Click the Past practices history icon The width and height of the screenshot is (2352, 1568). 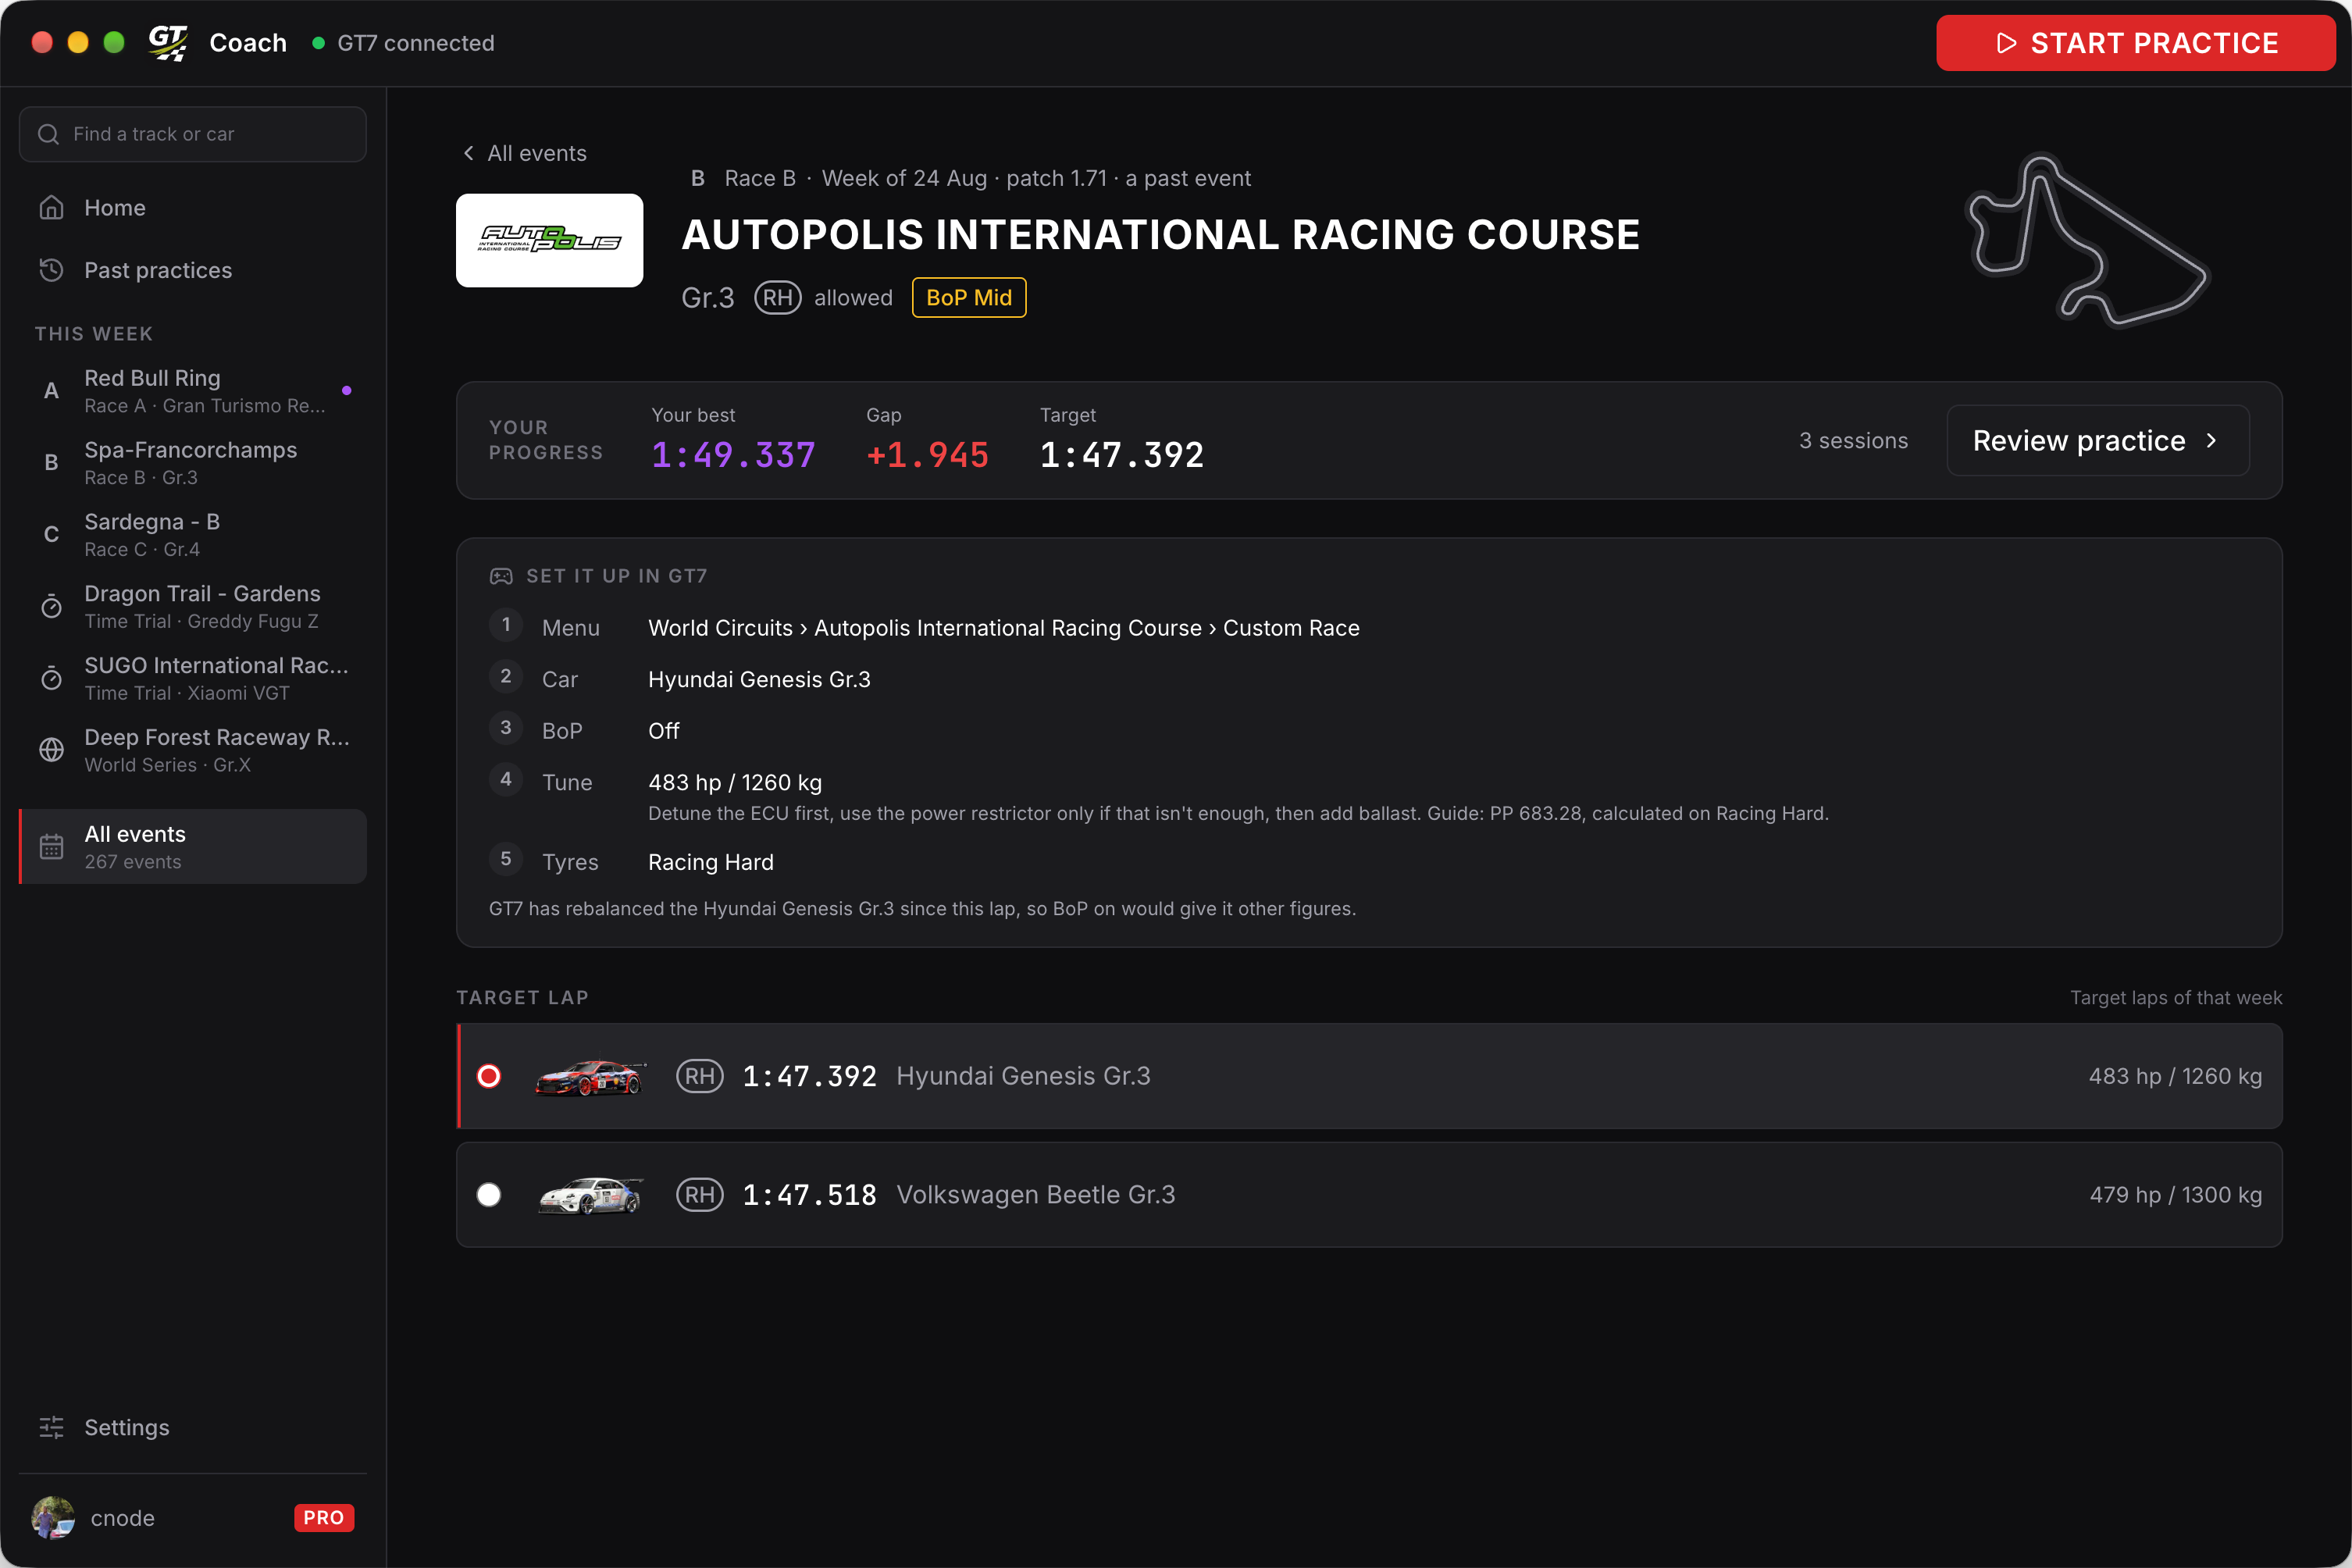pyautogui.click(x=51, y=270)
